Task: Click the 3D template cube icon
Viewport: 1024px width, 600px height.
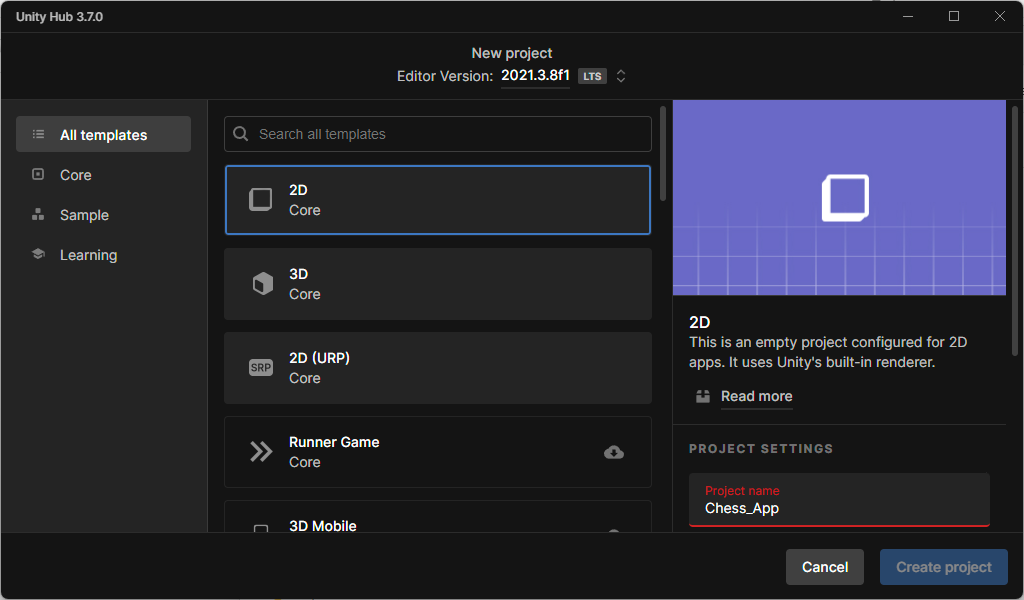Action: coord(263,283)
